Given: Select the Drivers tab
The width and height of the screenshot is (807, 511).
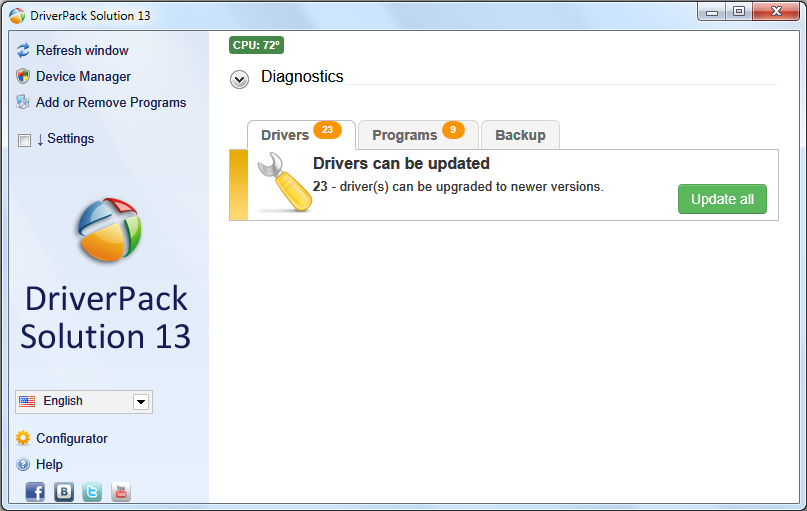Looking at the screenshot, I should tap(286, 135).
